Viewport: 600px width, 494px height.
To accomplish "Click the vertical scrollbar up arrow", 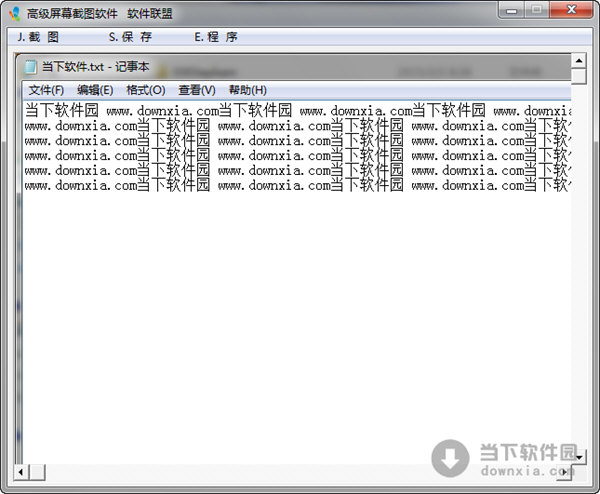I will (579, 60).
